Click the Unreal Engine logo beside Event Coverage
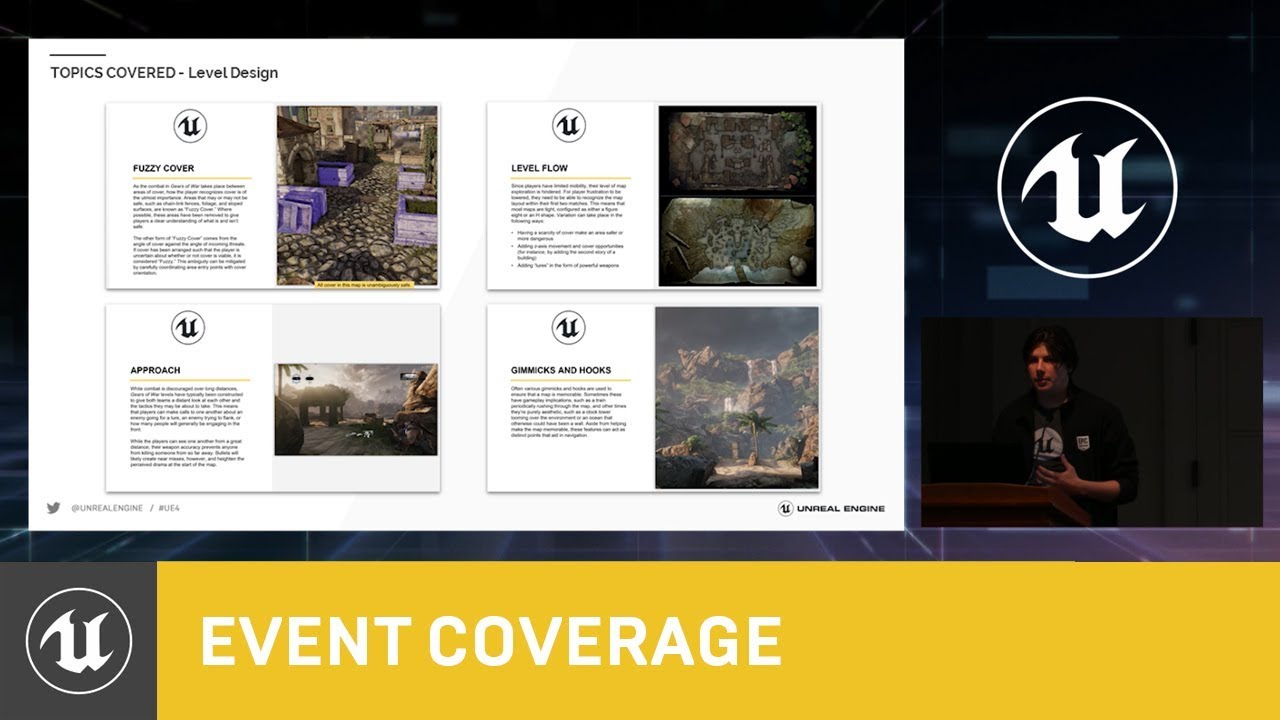 click(x=79, y=641)
